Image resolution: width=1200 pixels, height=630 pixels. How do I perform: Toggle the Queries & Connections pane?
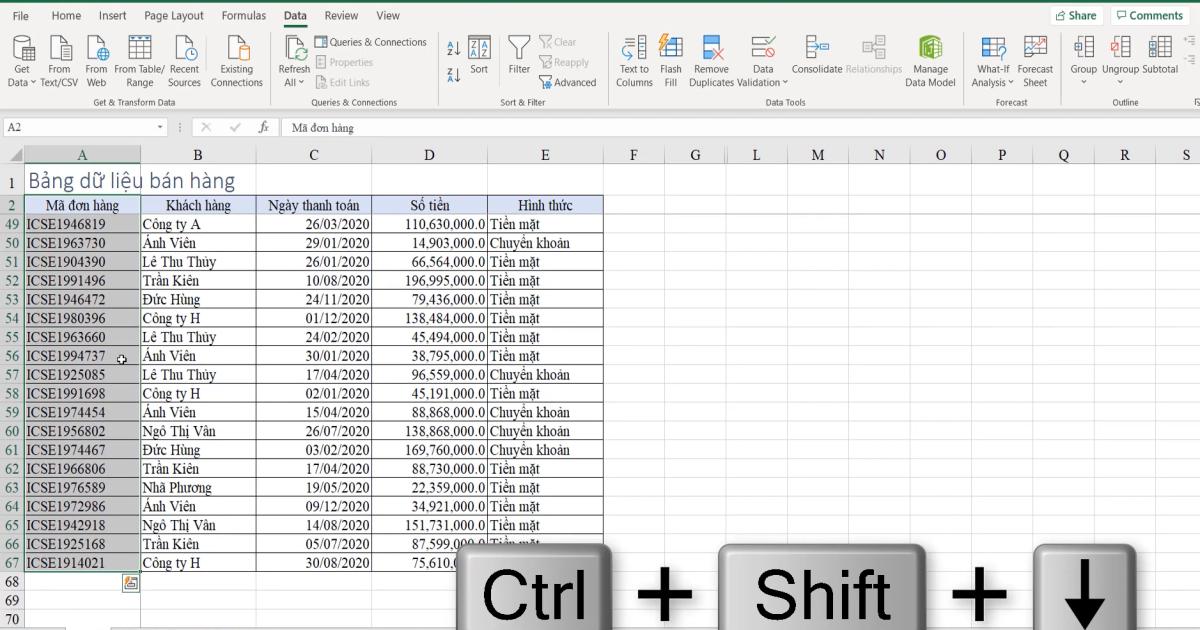[370, 42]
